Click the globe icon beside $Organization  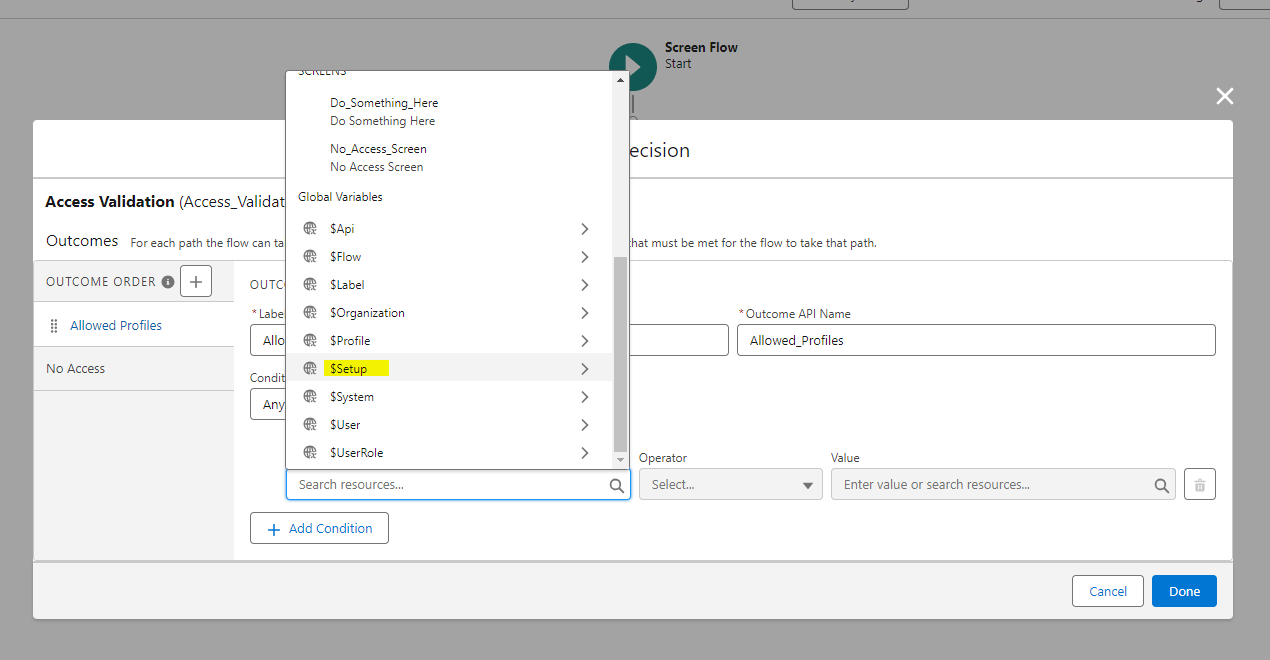point(310,313)
